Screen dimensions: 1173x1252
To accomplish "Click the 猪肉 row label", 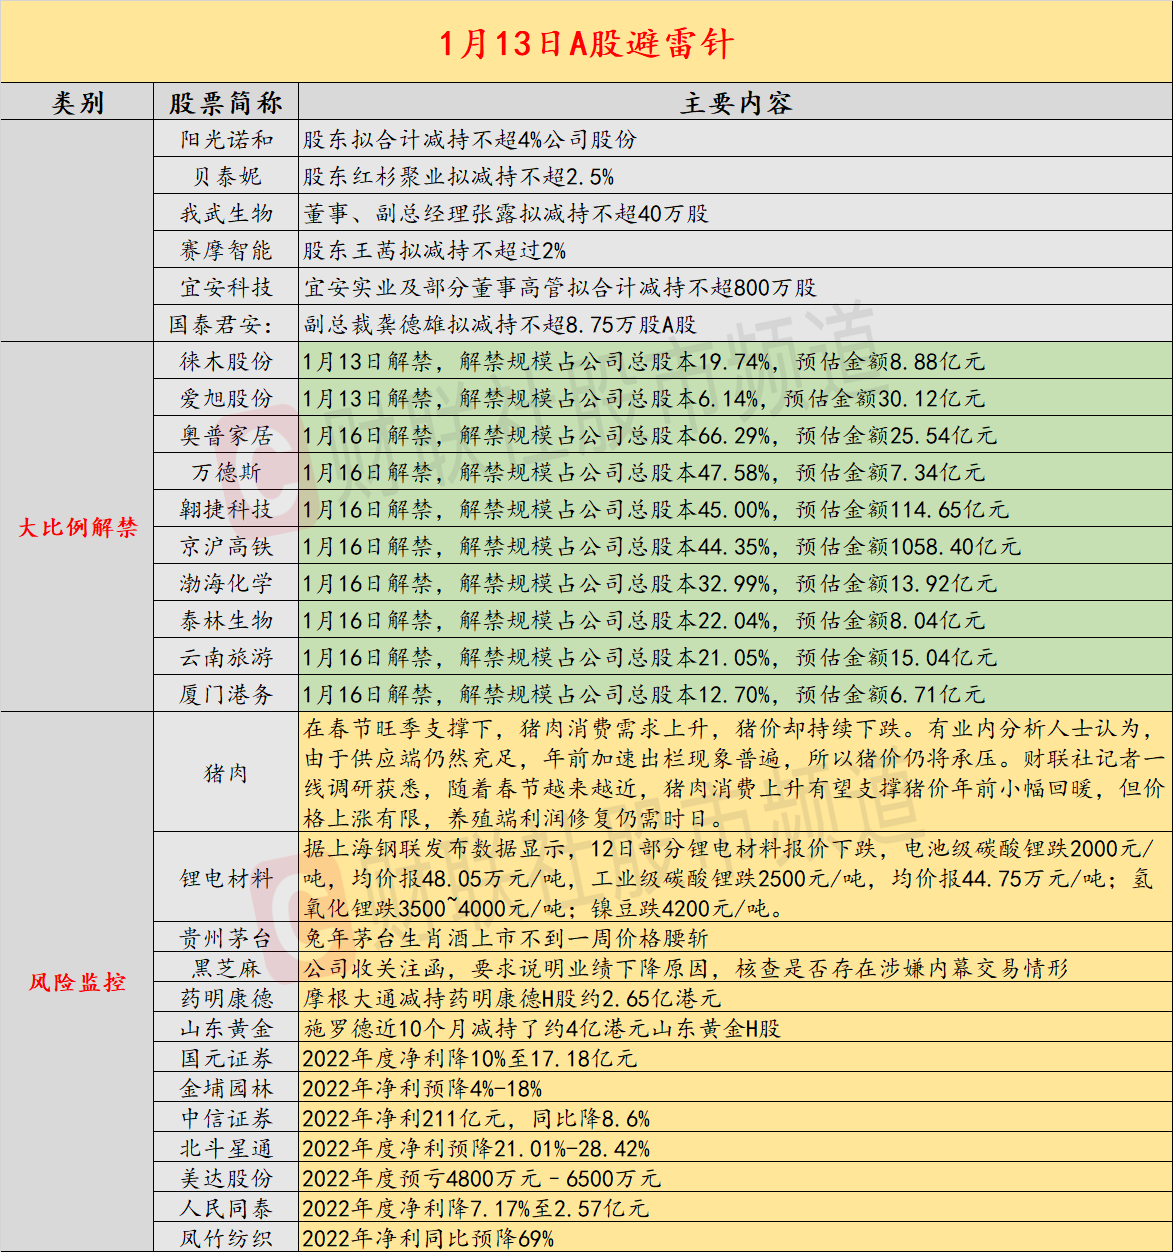I will pyautogui.click(x=226, y=773).
